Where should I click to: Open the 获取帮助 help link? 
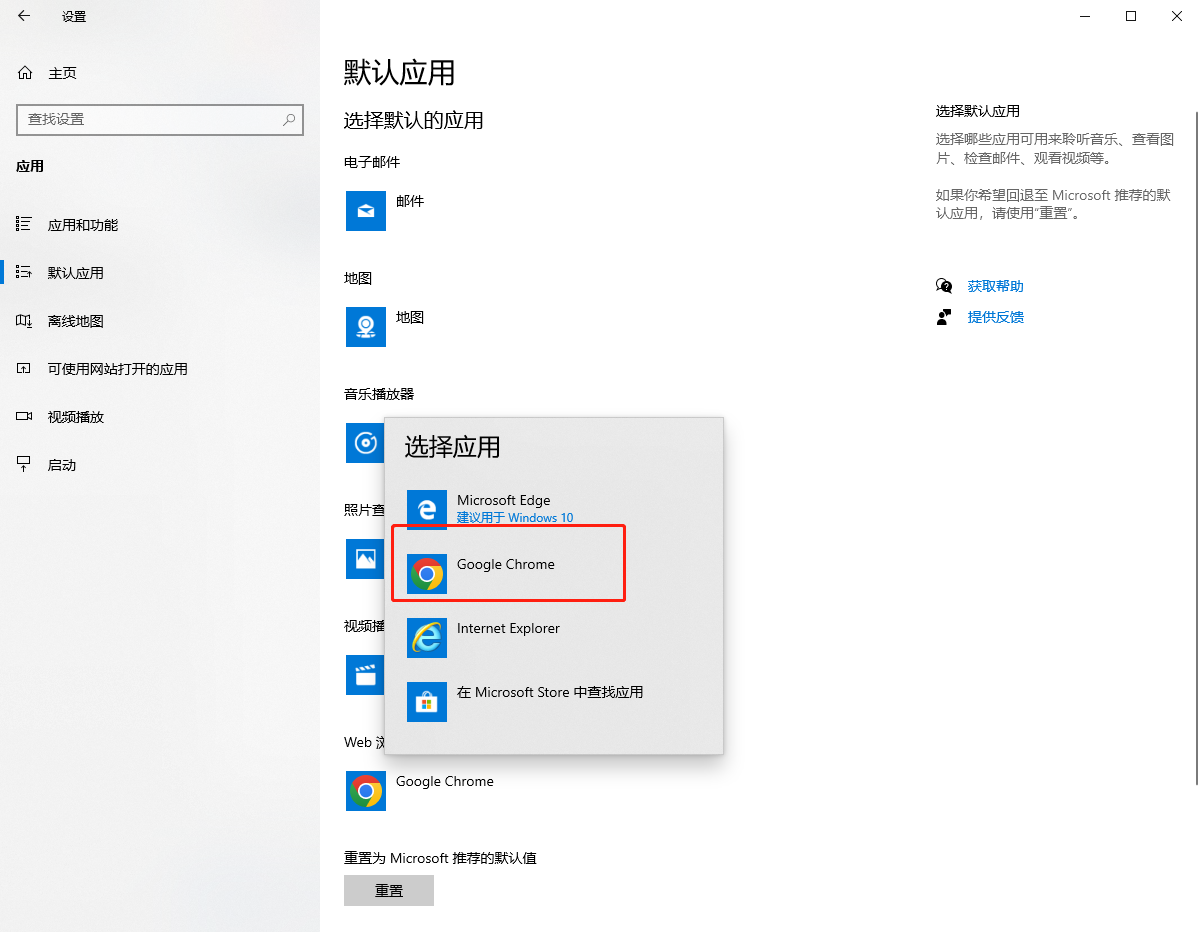pyautogui.click(x=995, y=286)
